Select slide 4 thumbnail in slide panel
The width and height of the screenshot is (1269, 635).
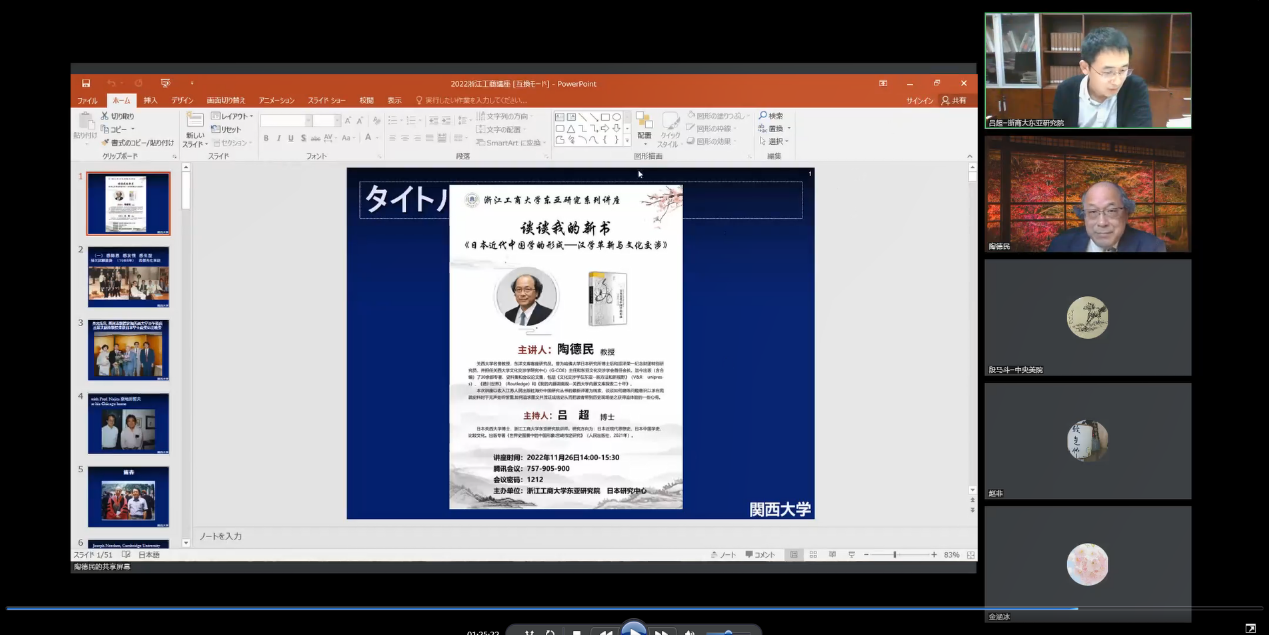(x=128, y=423)
